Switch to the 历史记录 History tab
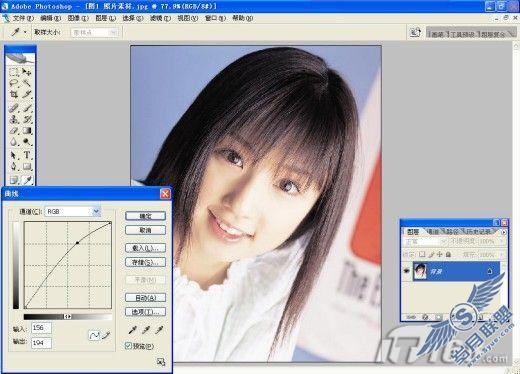Screen dimensions: 520x374 click(478, 231)
